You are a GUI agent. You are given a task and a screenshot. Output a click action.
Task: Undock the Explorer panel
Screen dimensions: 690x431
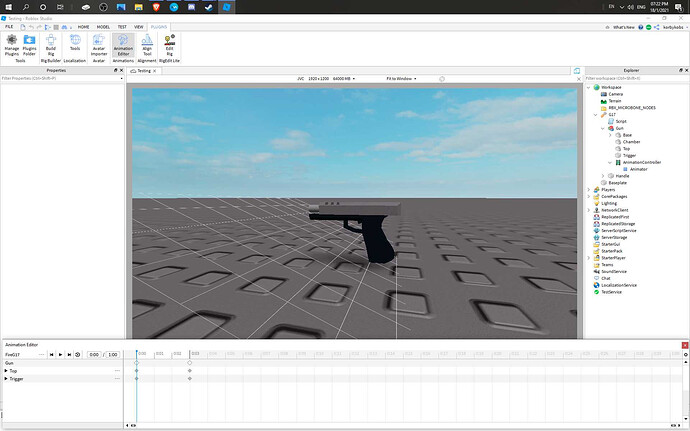[x=680, y=70]
